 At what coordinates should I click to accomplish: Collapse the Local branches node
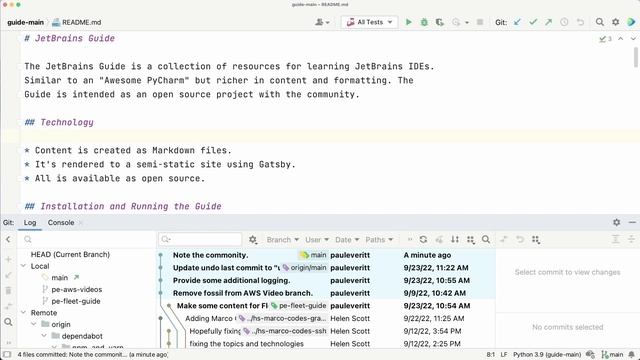(x=23, y=266)
